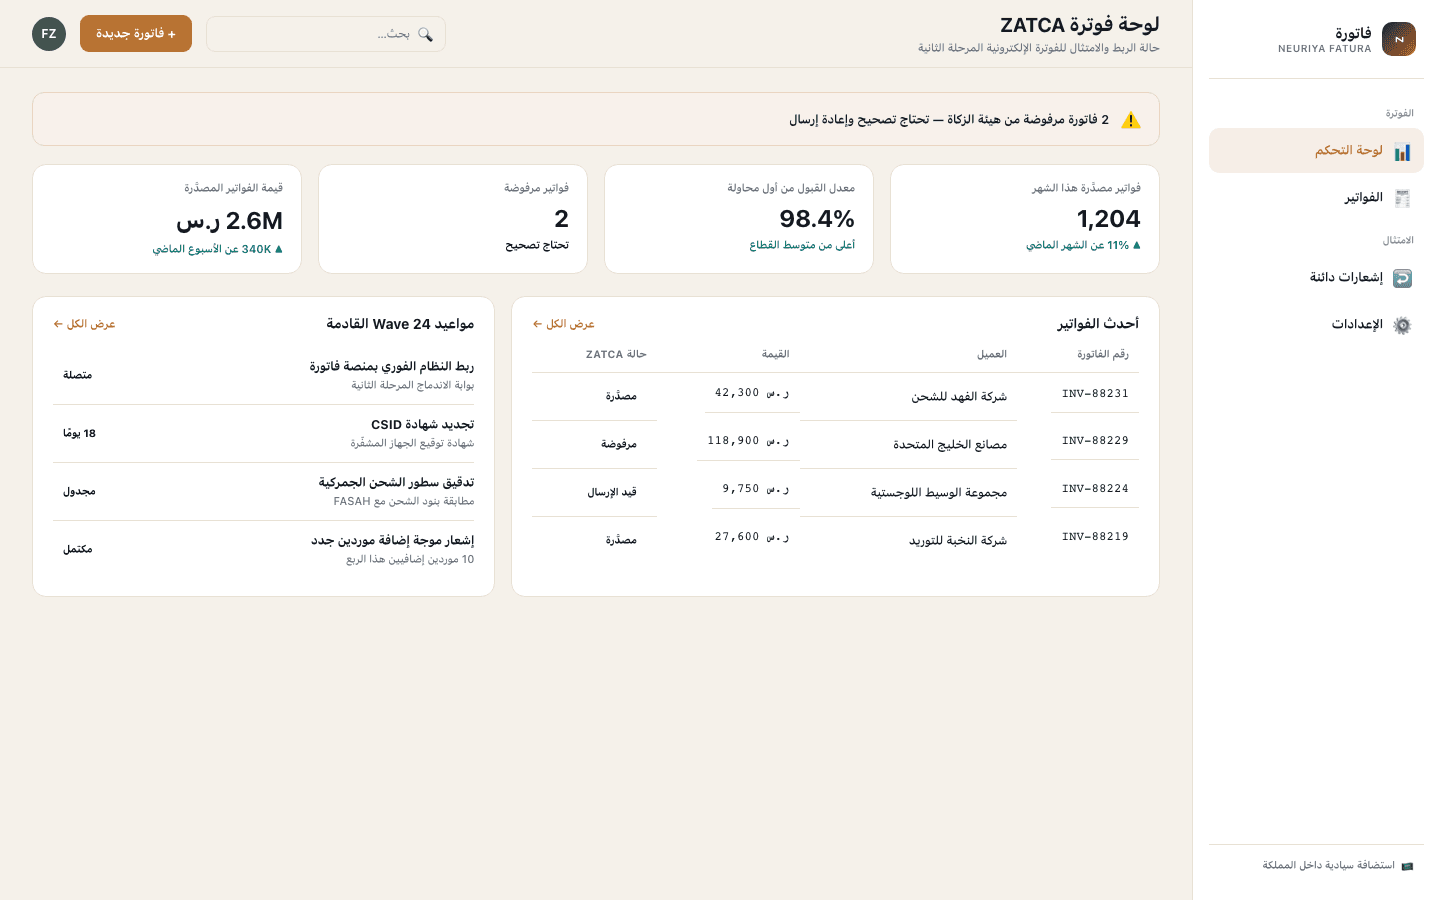Open تدقيق سطور الشحن الجمركية item

coord(264,491)
